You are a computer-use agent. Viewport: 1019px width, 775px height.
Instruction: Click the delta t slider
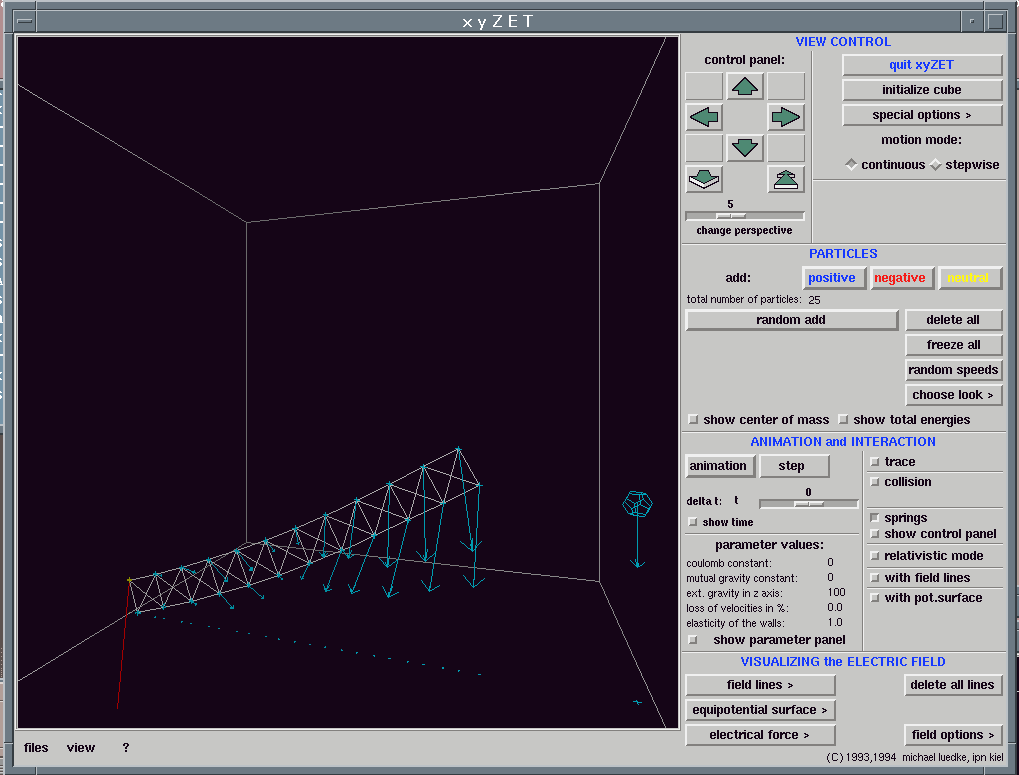(x=808, y=504)
